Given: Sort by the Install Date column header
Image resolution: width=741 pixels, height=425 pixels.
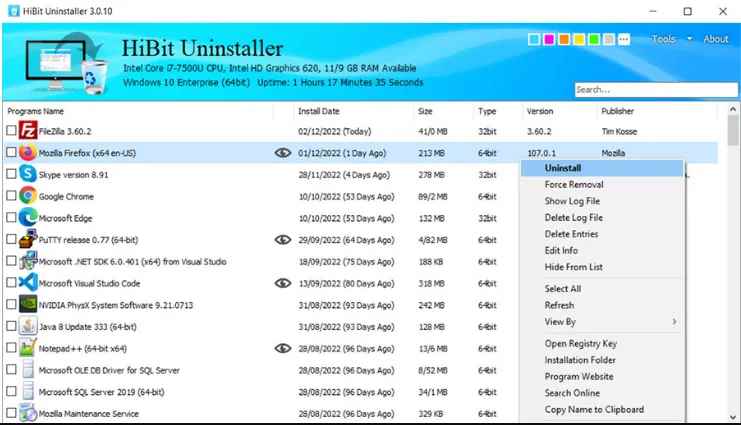Looking at the screenshot, I should point(318,111).
